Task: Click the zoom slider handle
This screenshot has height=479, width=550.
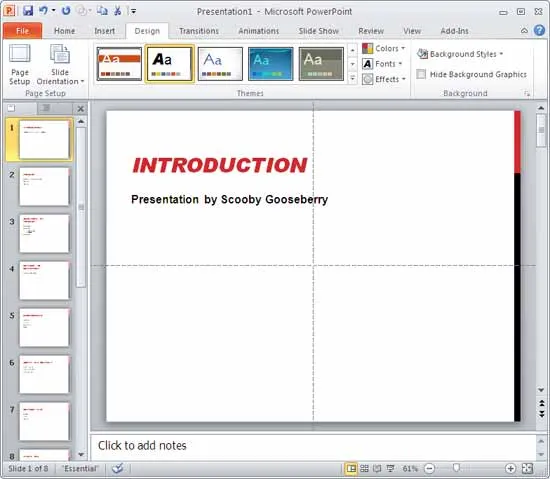Action: pyautogui.click(x=456, y=468)
